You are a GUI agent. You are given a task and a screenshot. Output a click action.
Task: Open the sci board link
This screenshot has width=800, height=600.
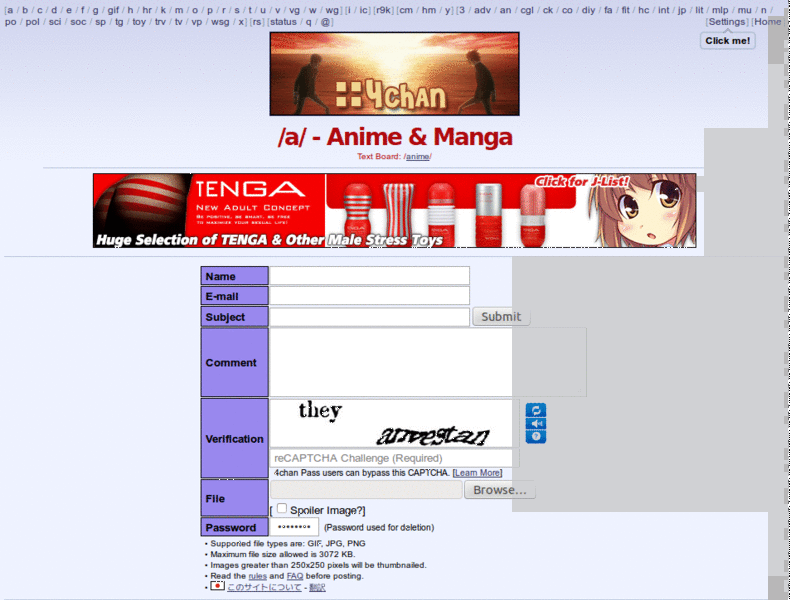pyautogui.click(x=55, y=22)
